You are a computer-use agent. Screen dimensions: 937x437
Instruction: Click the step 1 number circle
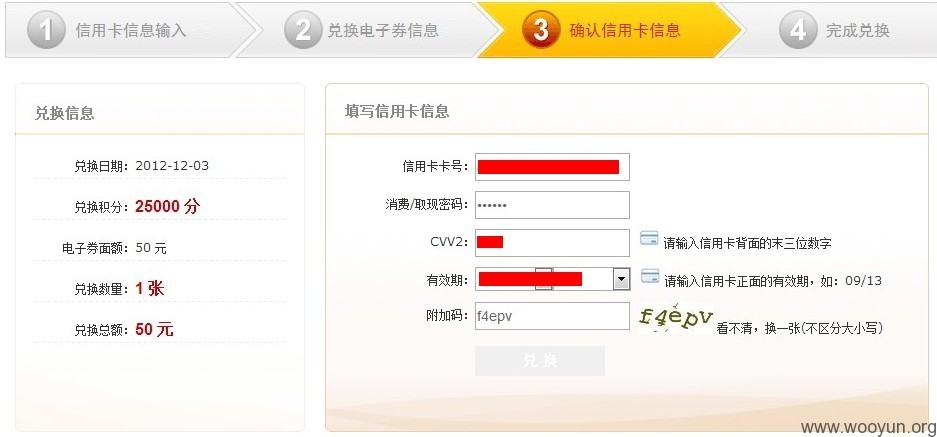pos(47,30)
